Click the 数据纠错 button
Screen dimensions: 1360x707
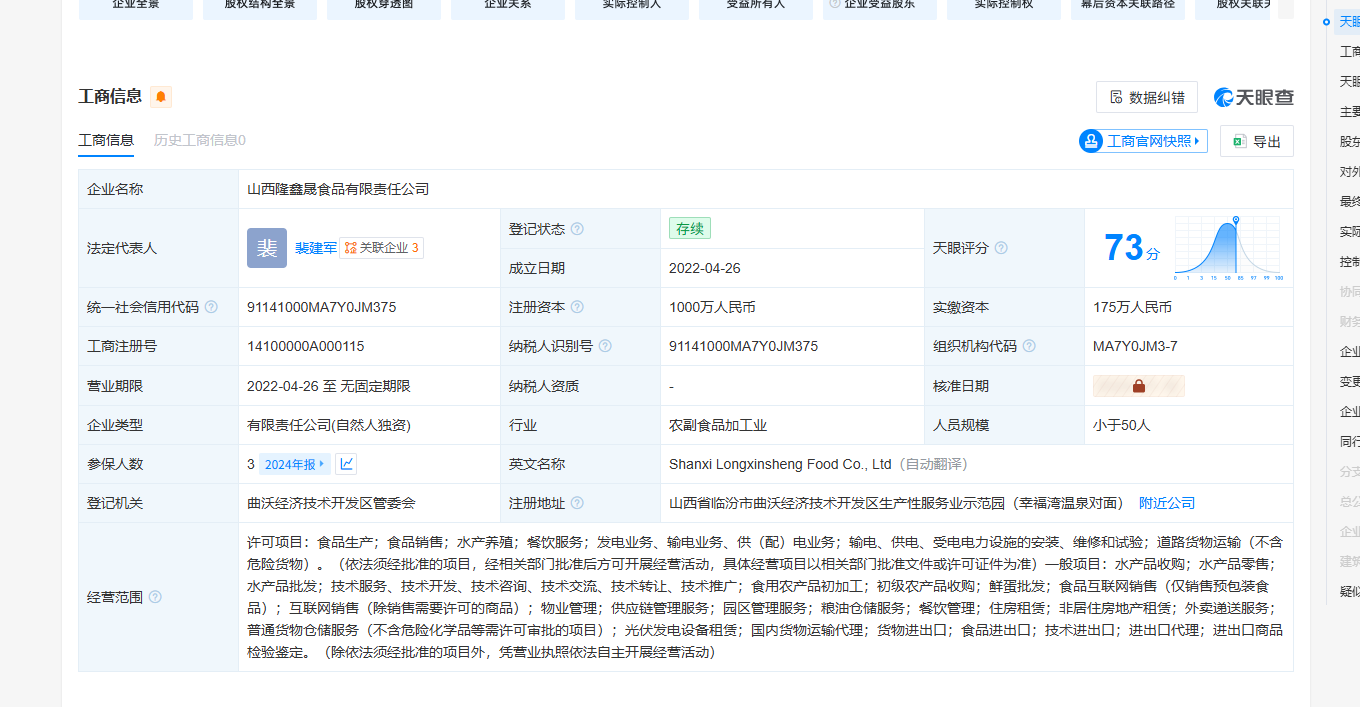coord(1147,97)
